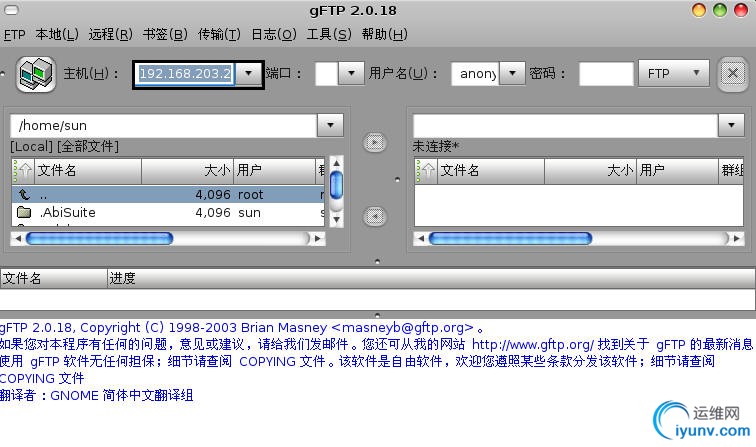Viewport: 756px width, 447px height.
Task: Click the username field showing anony
Action: [475, 74]
